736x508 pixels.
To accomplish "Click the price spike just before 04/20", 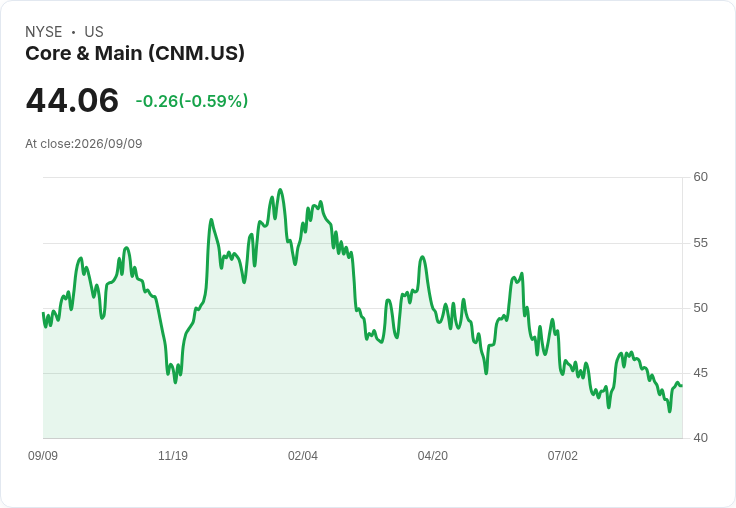I will 422,257.
